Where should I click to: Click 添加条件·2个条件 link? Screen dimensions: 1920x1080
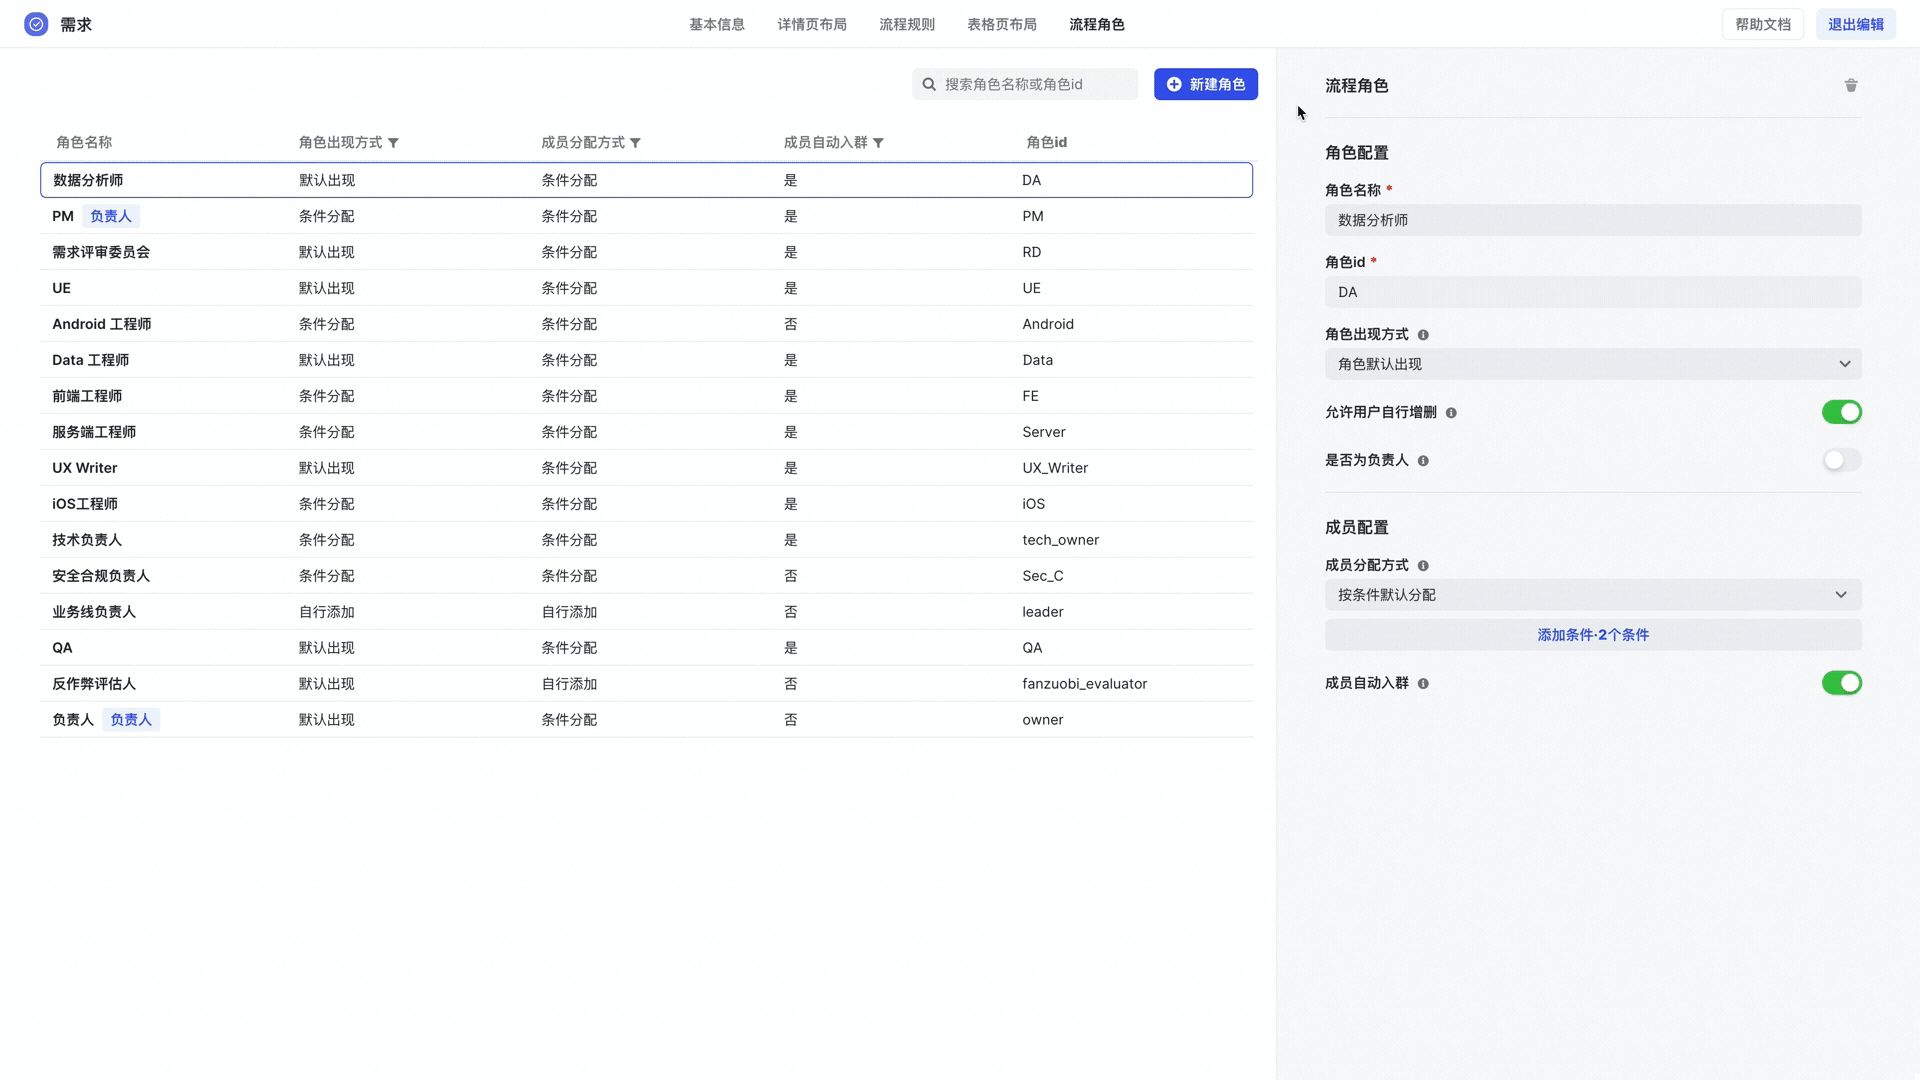1593,635
